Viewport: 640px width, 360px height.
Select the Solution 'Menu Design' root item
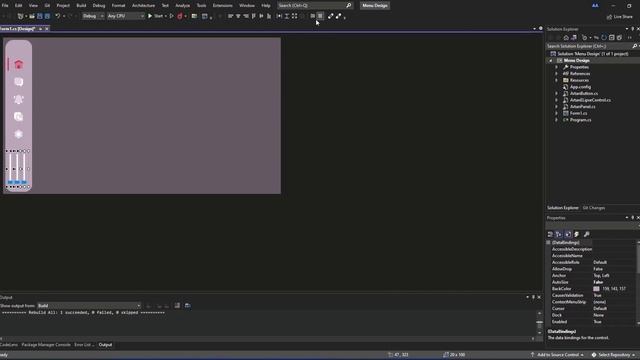pyautogui.click(x=593, y=54)
